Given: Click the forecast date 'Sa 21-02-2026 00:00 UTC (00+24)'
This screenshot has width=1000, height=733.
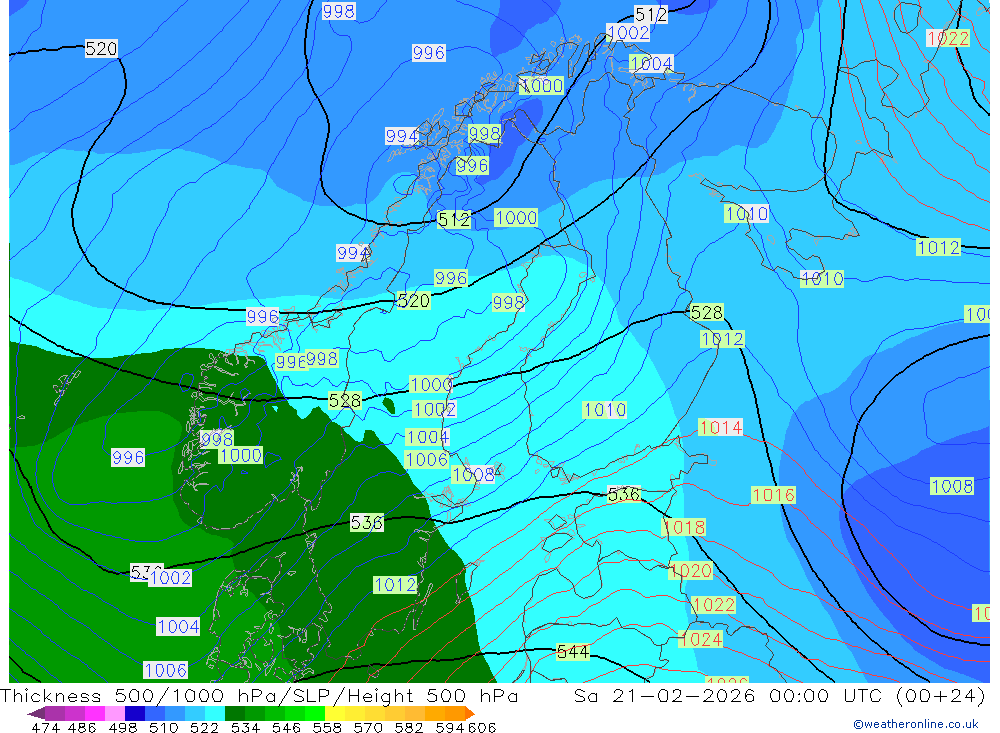Looking at the screenshot, I should tap(779, 695).
